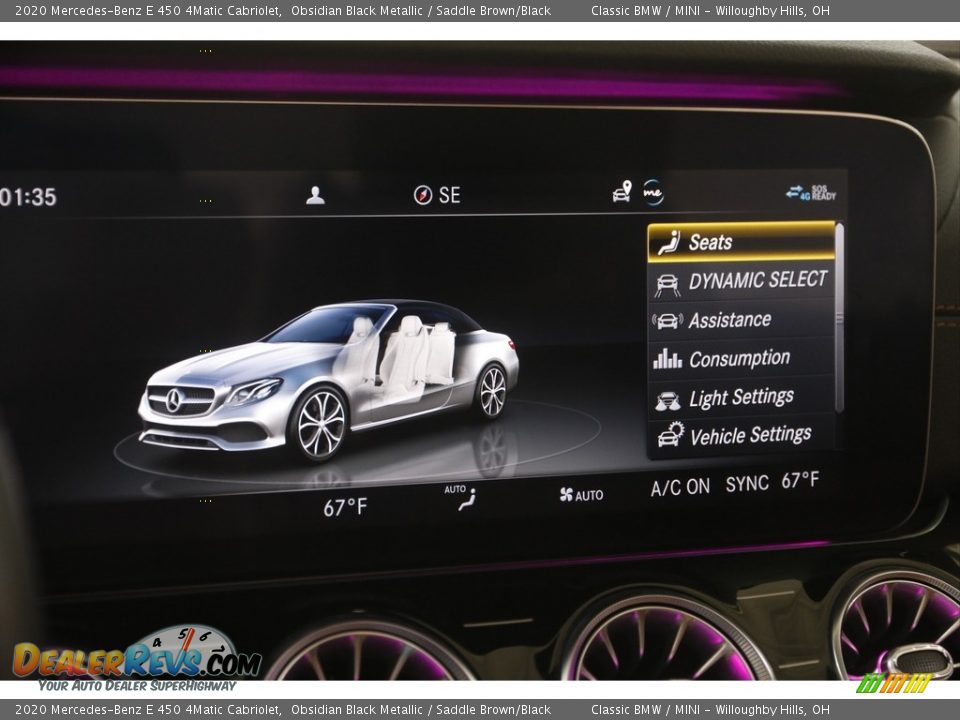The width and height of the screenshot is (960, 720).
Task: Tap the radar car icon beside Assistance
Action: click(x=667, y=321)
